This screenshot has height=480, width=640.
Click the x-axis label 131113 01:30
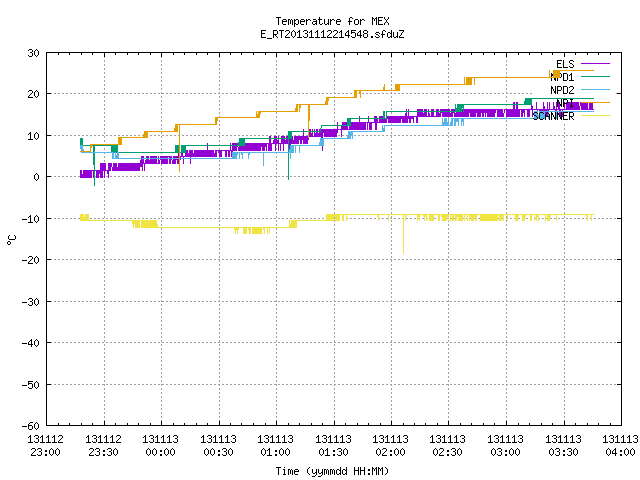point(333,446)
